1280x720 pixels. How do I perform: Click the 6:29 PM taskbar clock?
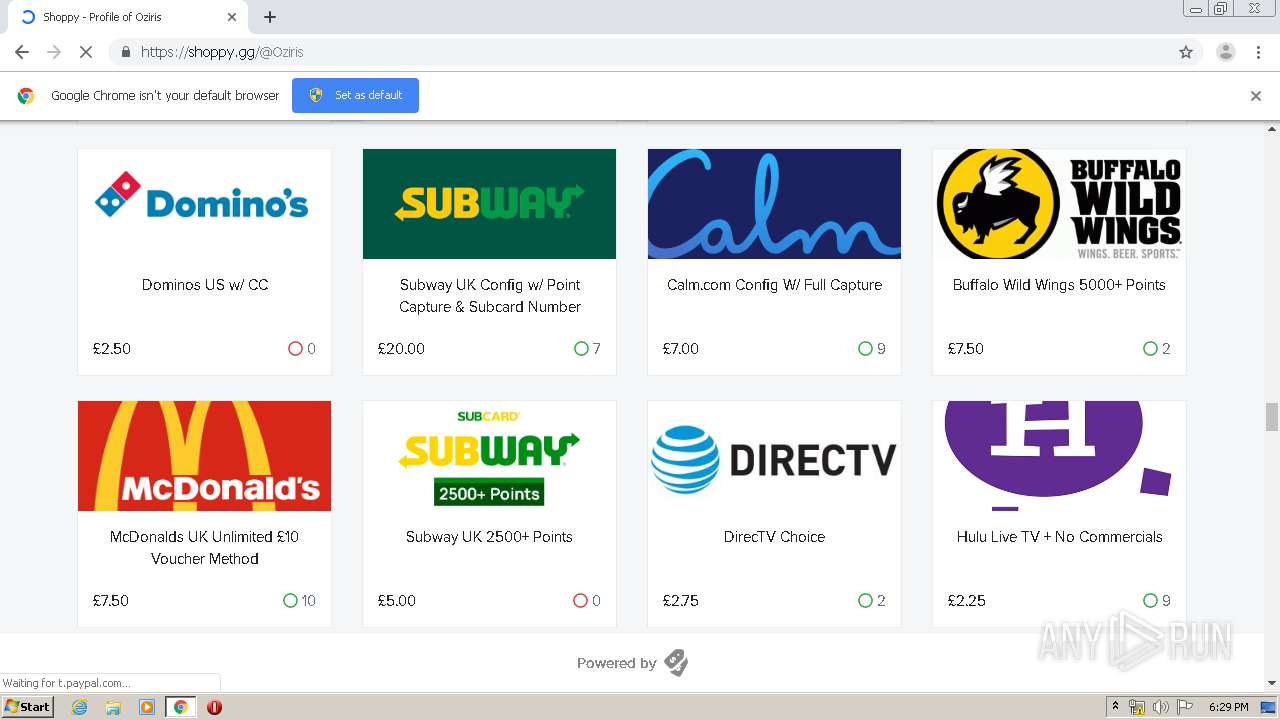pos(1228,707)
